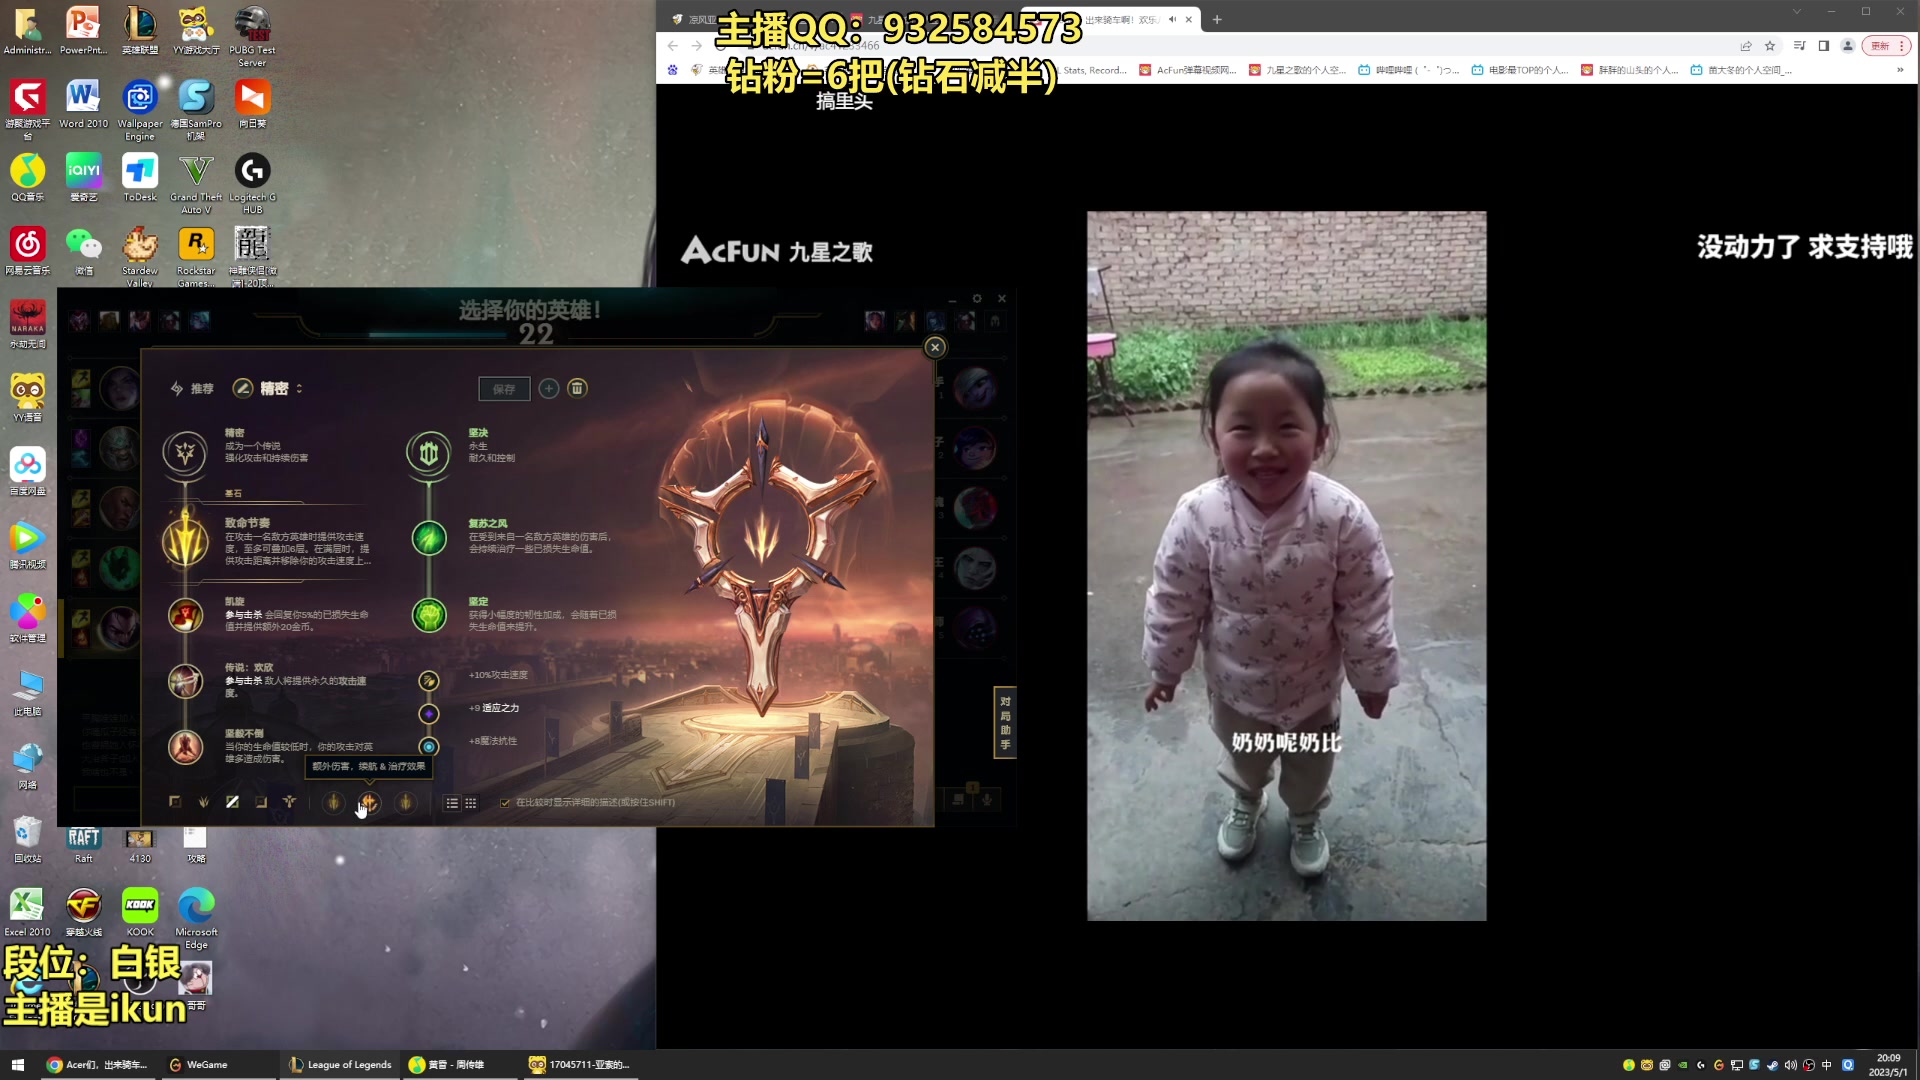Select the second claw-shaped style icon in bottom bar
1920x1080 pixels.
[204, 802]
